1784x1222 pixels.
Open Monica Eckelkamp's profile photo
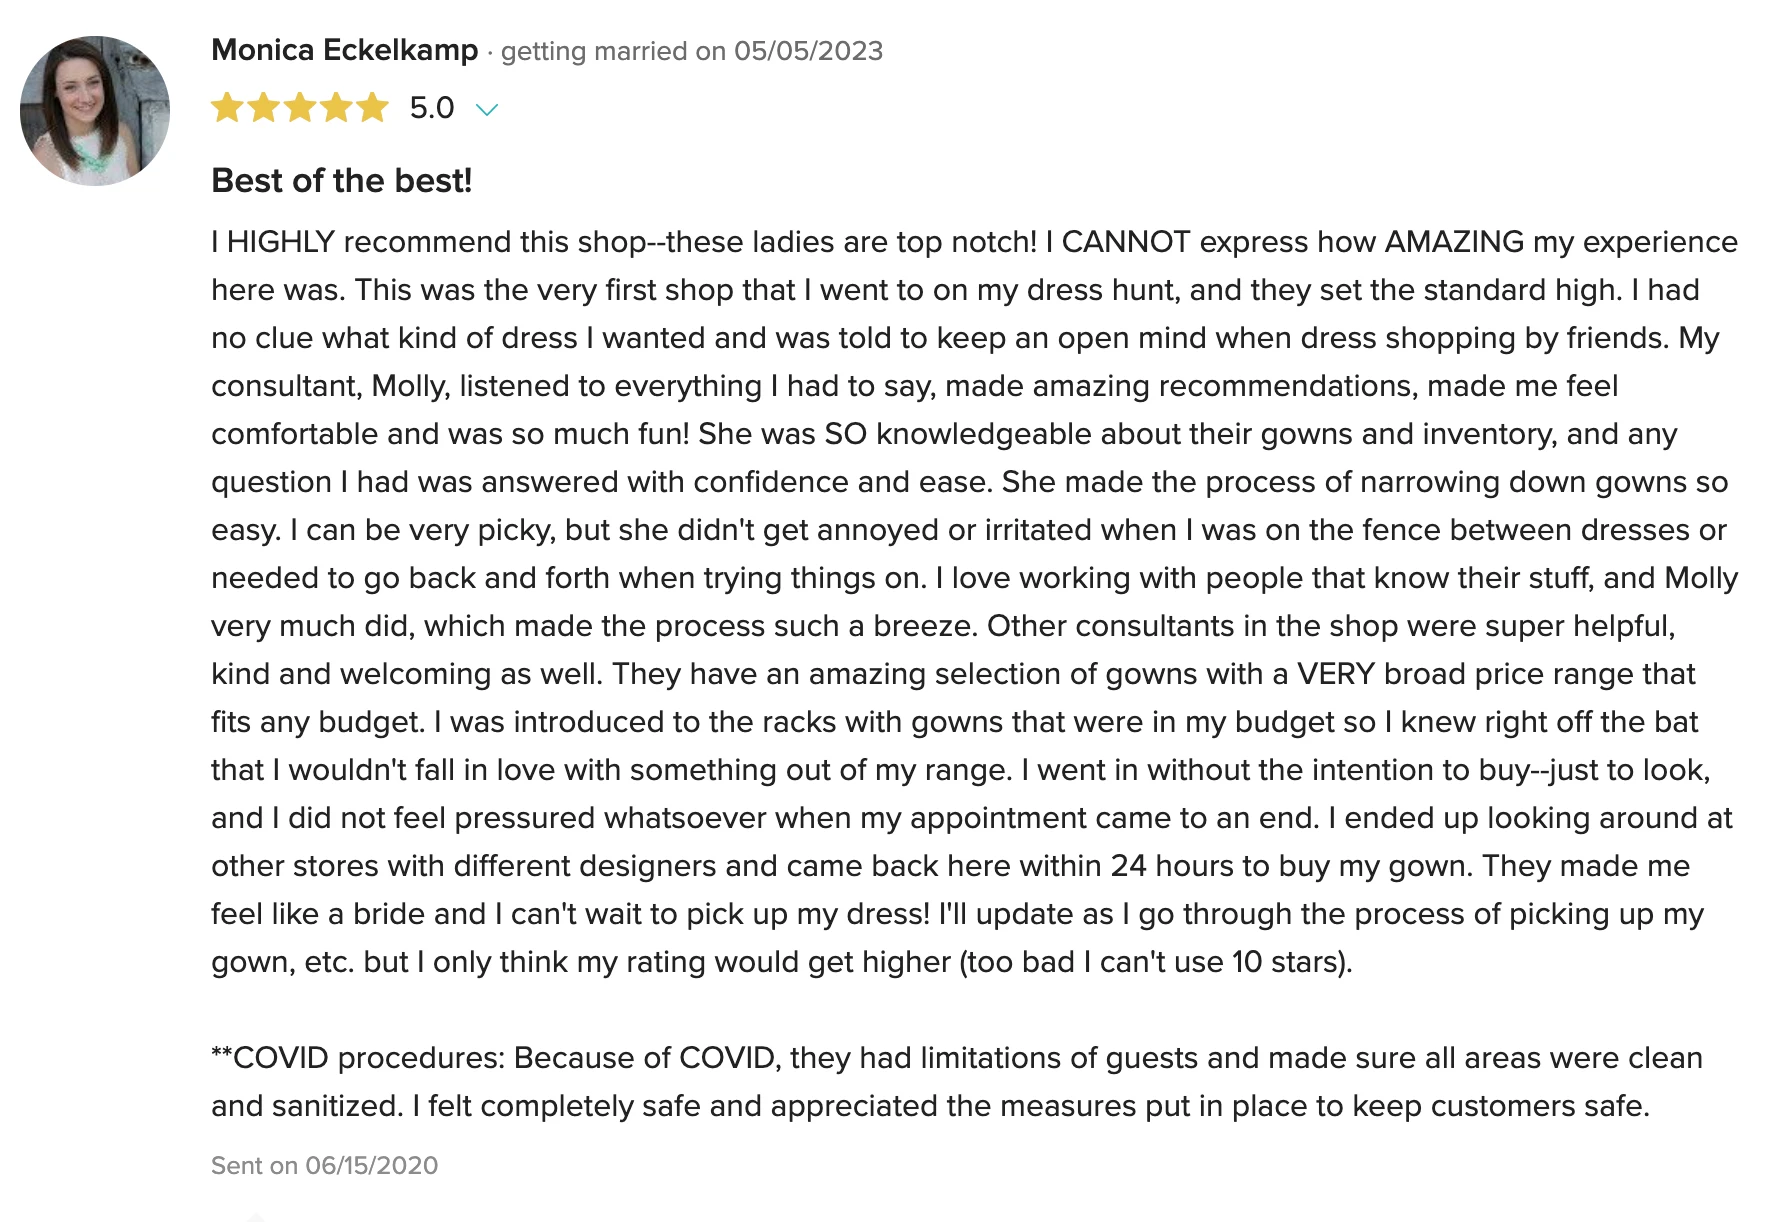[95, 111]
